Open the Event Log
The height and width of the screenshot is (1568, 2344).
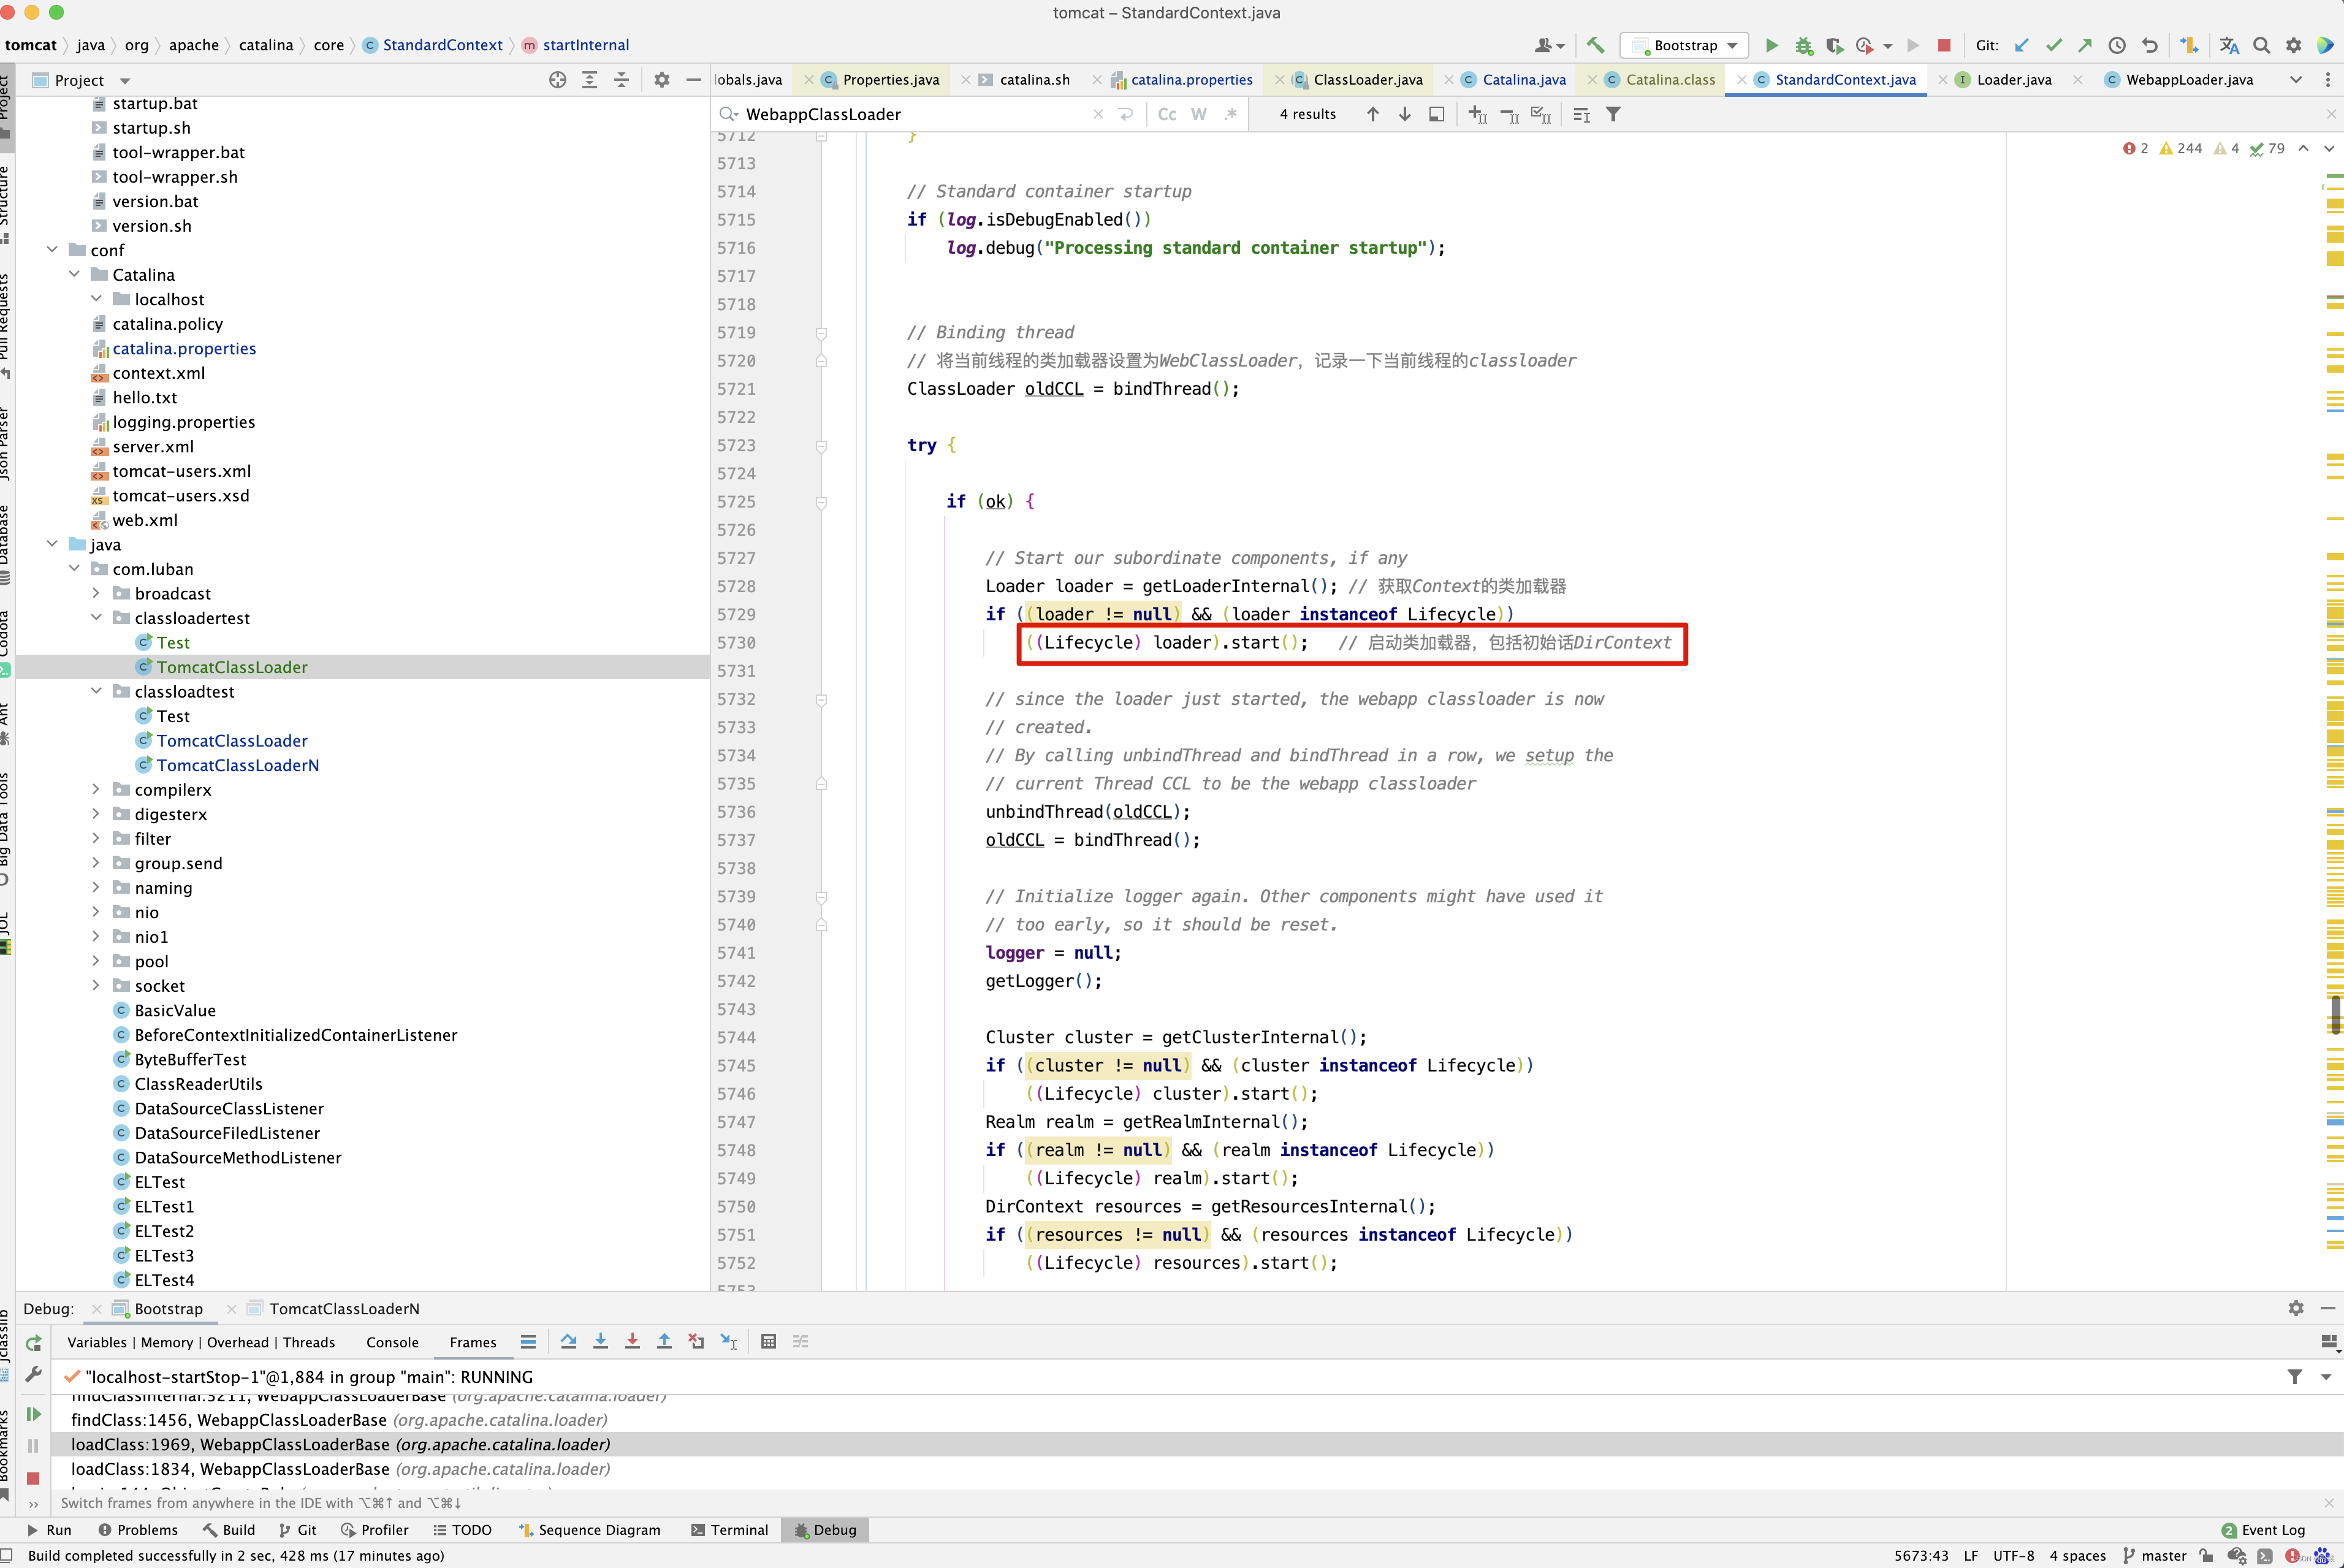tap(2263, 1530)
